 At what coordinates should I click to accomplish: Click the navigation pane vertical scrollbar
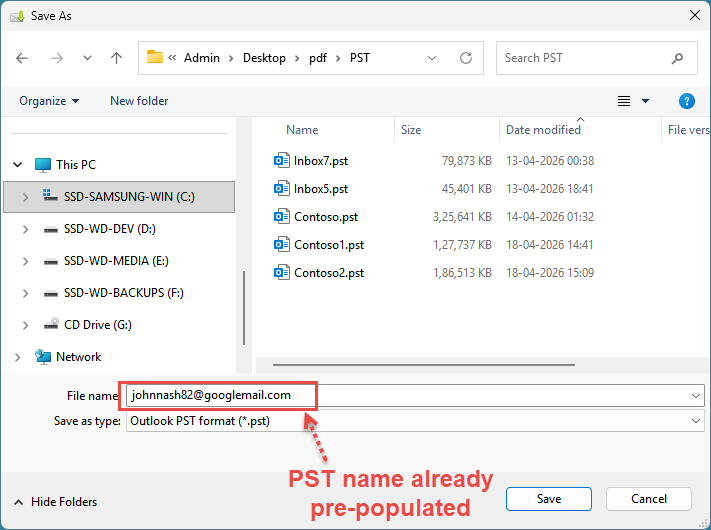pos(244,308)
